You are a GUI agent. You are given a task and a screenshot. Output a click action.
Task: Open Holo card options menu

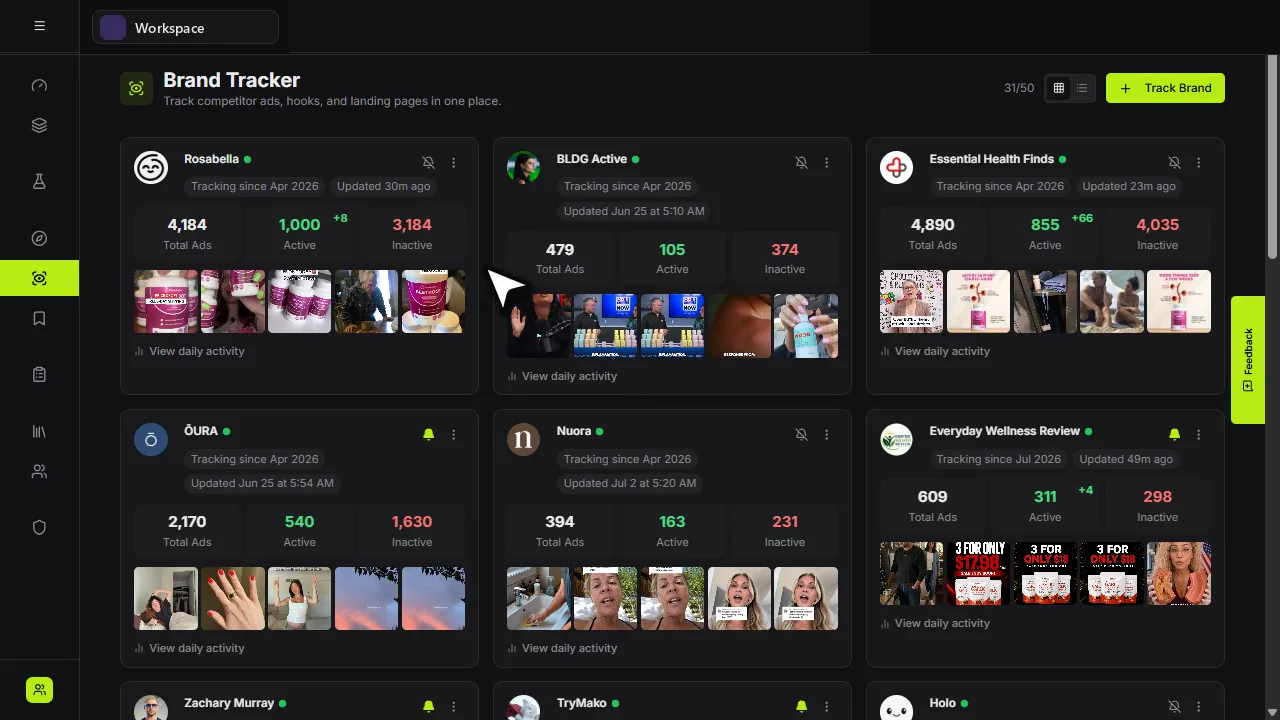[1199, 707]
